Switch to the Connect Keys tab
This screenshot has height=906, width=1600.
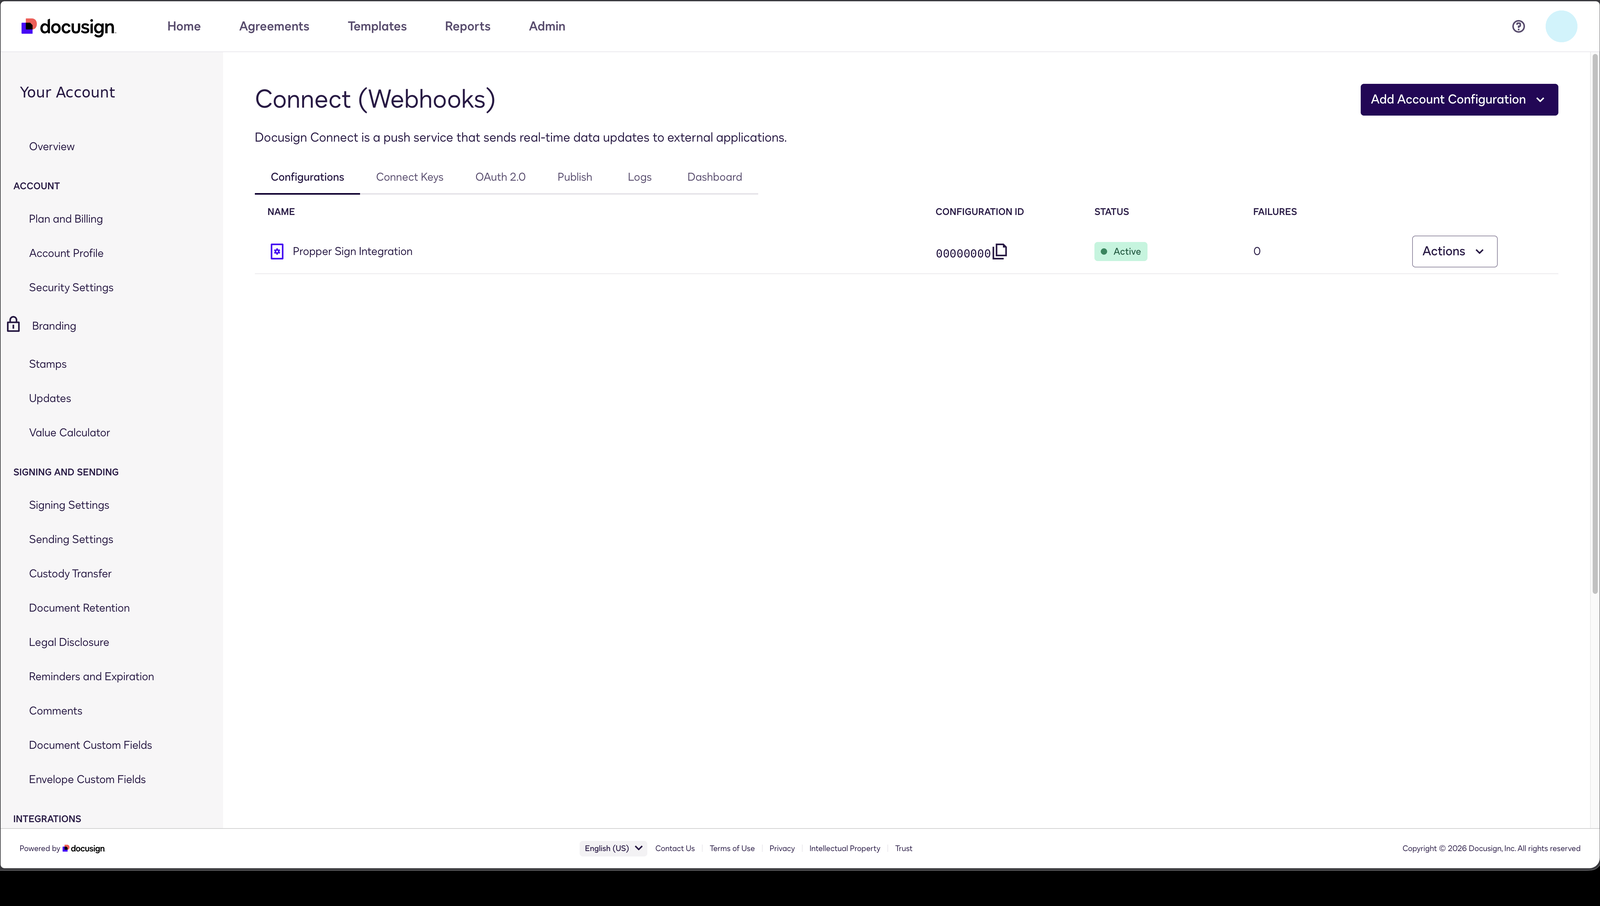click(x=409, y=177)
